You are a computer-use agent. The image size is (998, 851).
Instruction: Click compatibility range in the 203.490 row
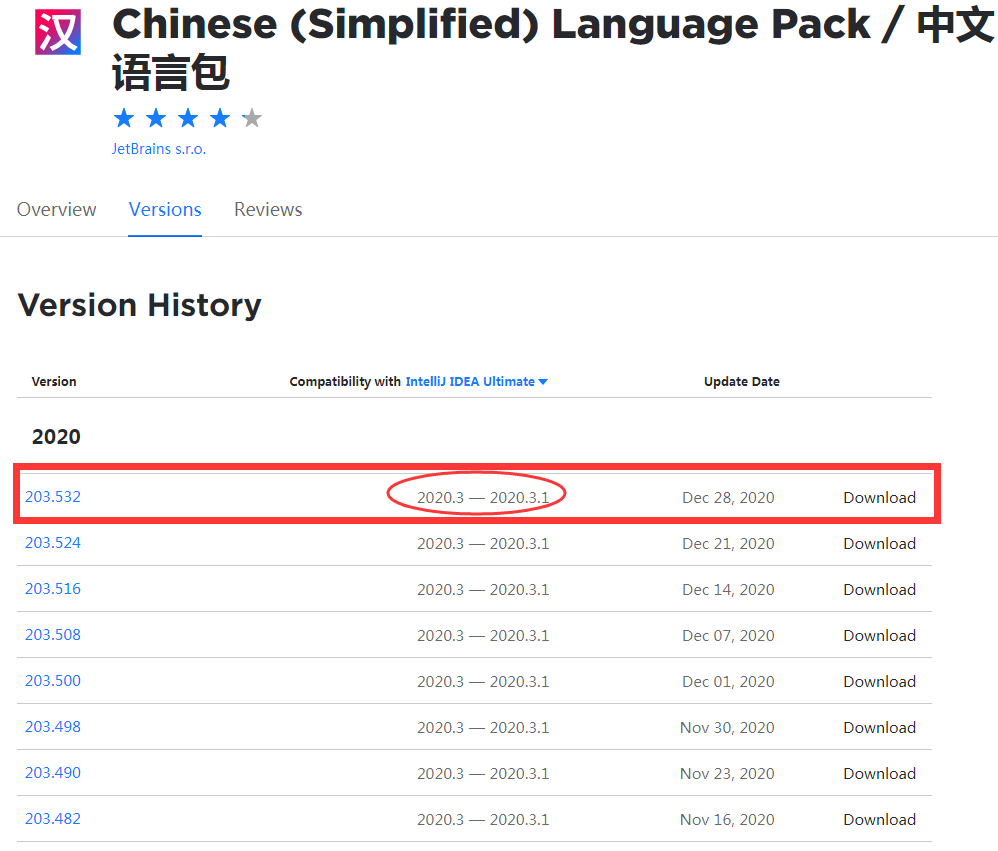[483, 773]
